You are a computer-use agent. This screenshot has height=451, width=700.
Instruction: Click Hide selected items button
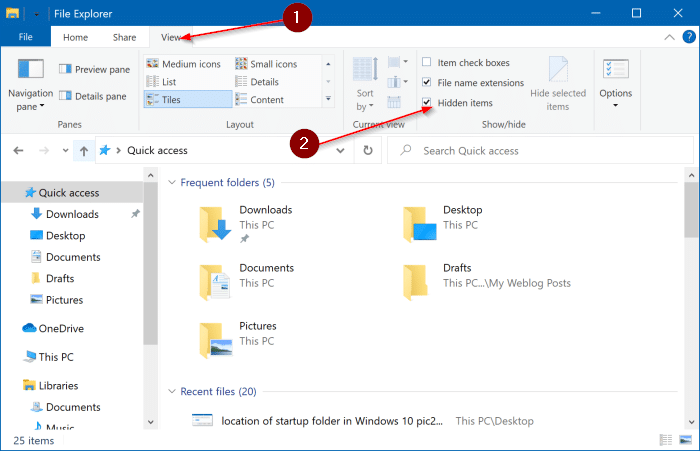click(558, 83)
